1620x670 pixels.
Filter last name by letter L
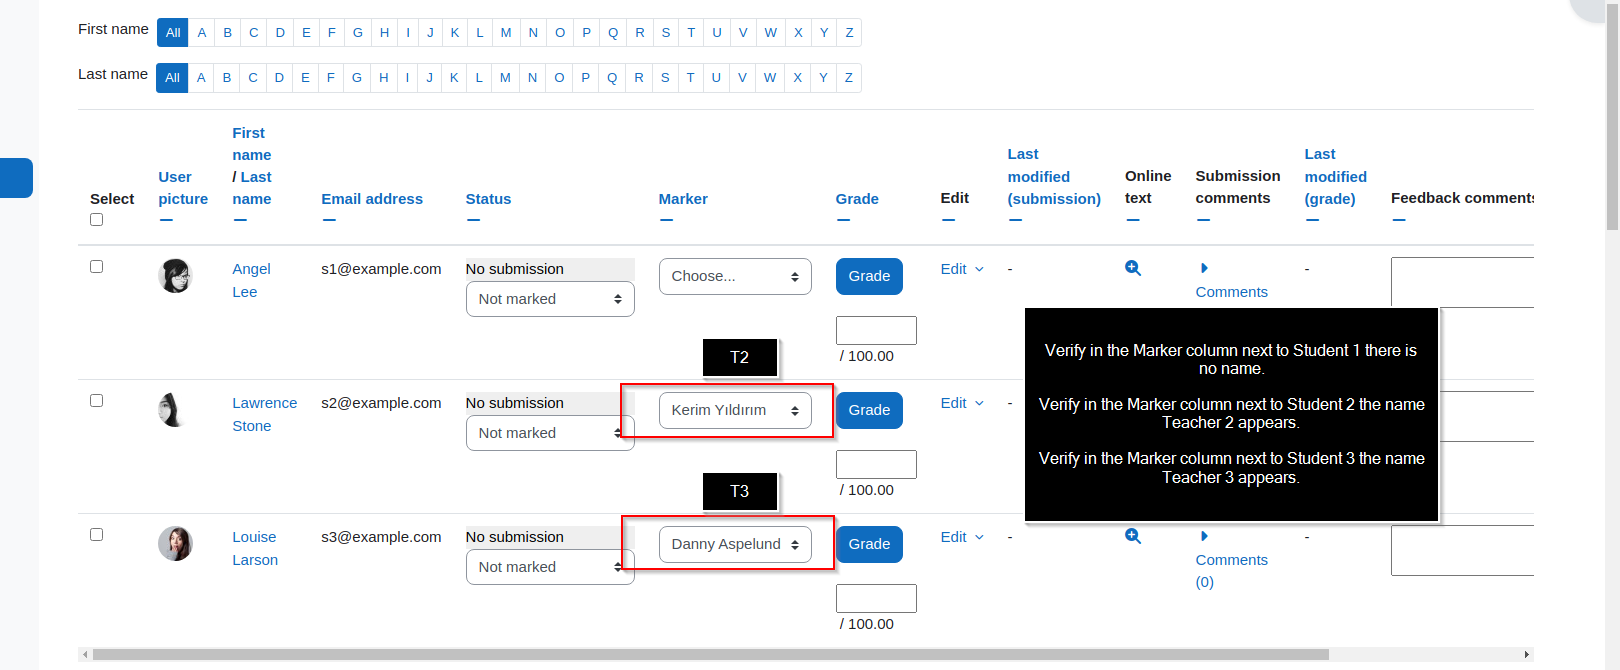(479, 78)
